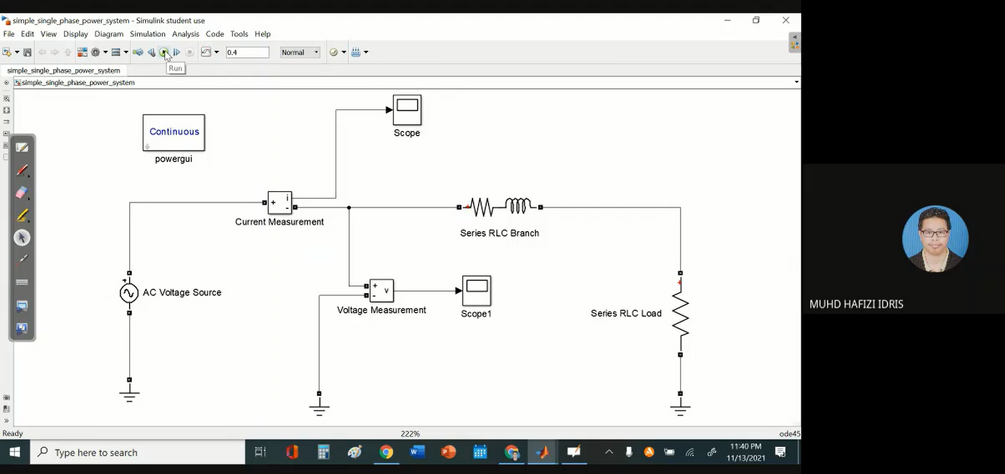
Task: Open the Simulation menu
Action: (x=147, y=34)
